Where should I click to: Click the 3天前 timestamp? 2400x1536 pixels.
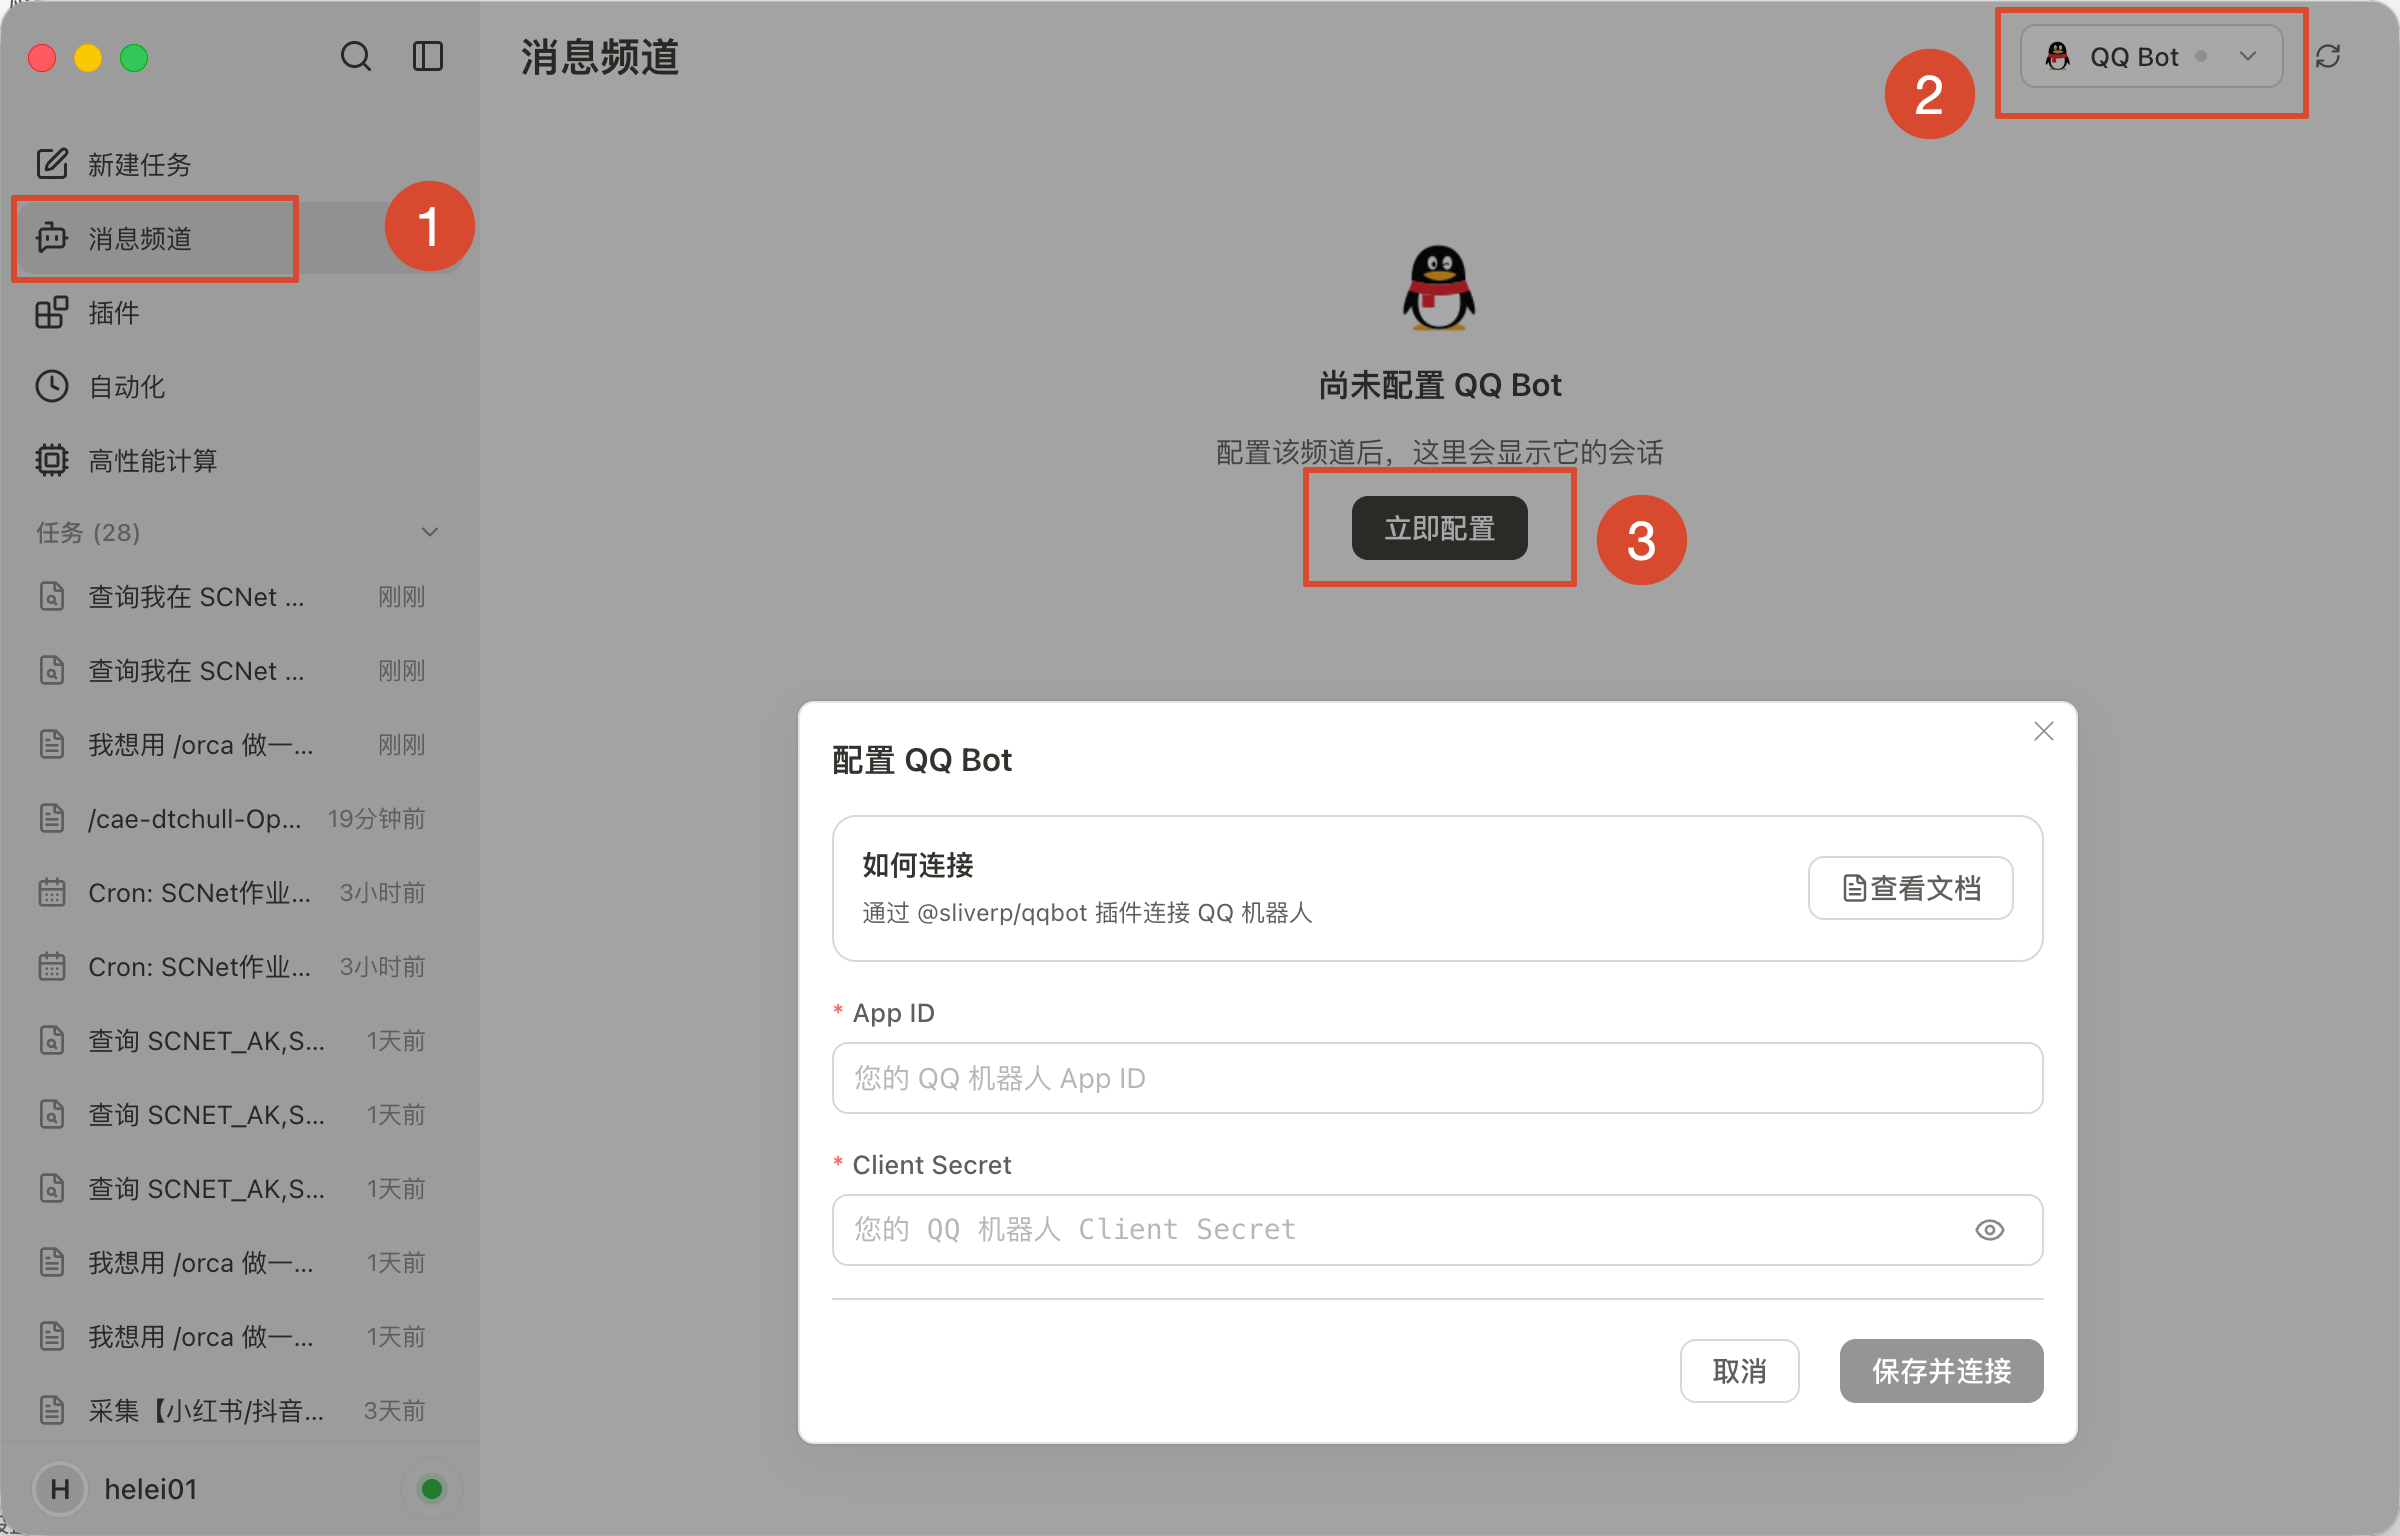point(394,1411)
